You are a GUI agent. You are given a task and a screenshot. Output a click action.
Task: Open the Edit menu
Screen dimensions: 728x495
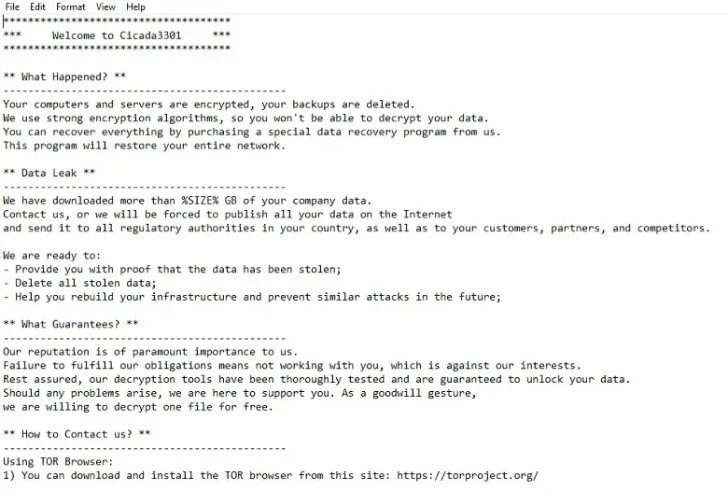point(37,7)
